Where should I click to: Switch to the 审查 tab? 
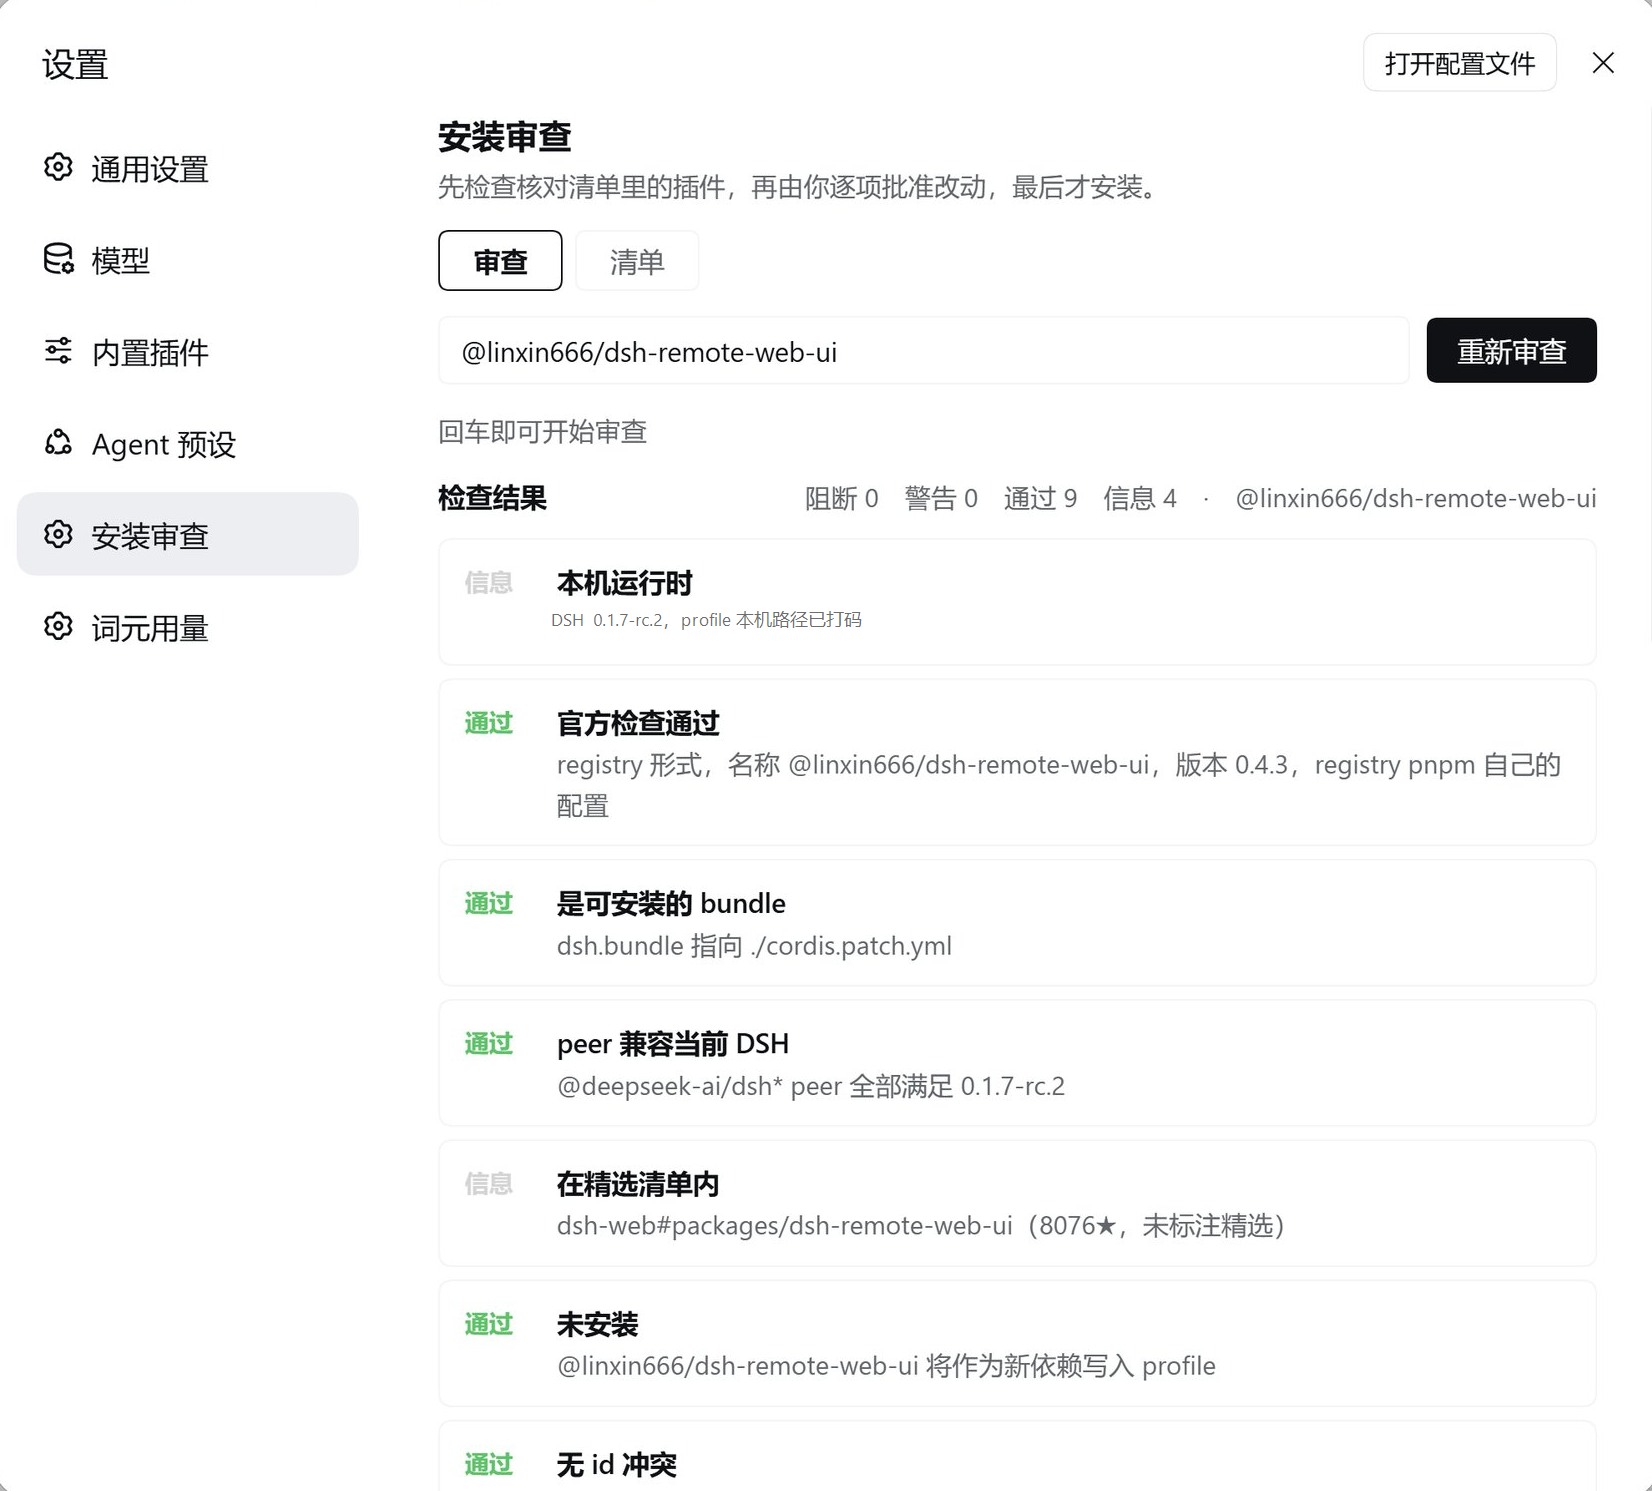tap(500, 261)
